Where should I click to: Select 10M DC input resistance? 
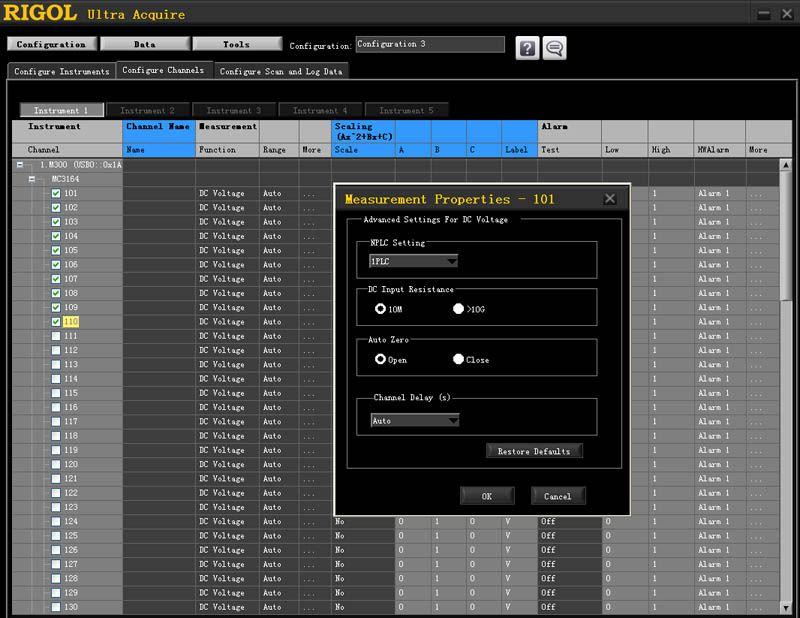point(380,309)
